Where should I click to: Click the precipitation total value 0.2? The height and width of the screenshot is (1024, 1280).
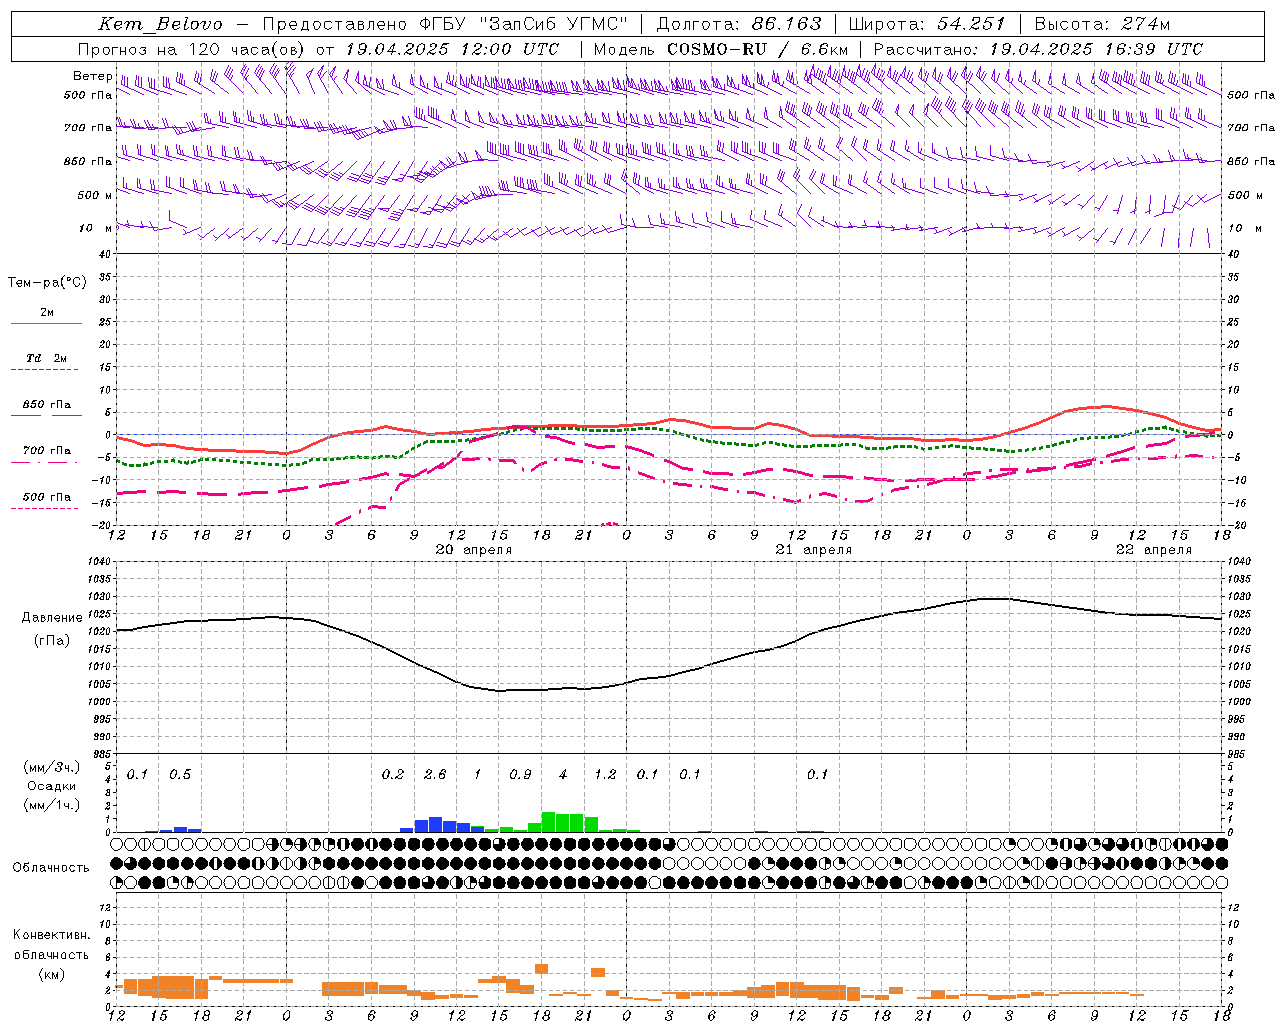tap(393, 774)
